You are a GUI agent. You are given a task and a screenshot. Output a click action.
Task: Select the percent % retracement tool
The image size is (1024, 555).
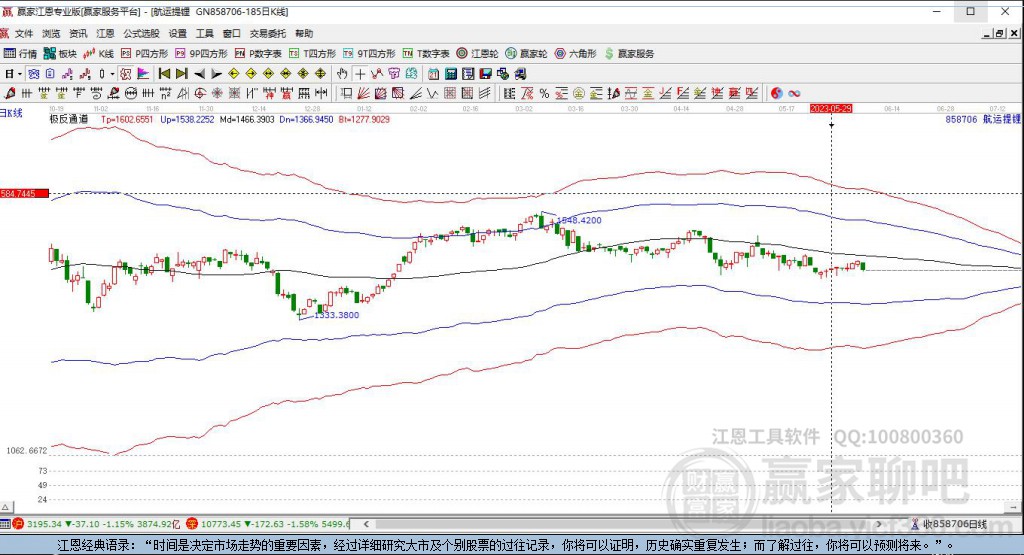544,93
